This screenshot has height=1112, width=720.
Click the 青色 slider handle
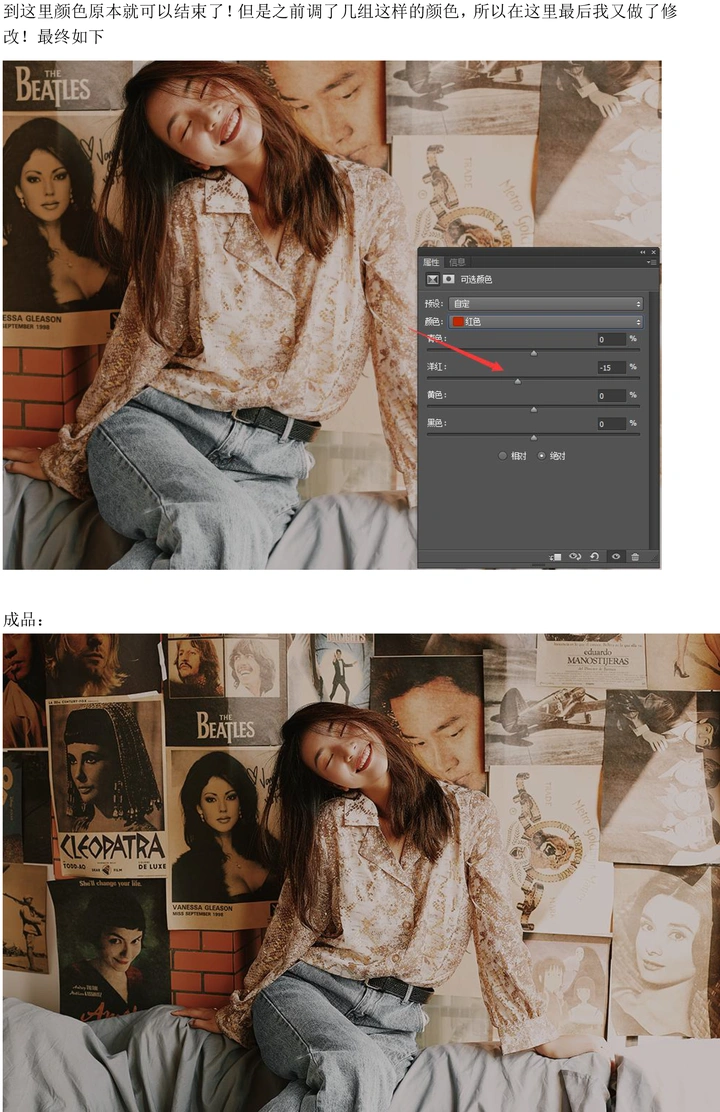point(533,353)
